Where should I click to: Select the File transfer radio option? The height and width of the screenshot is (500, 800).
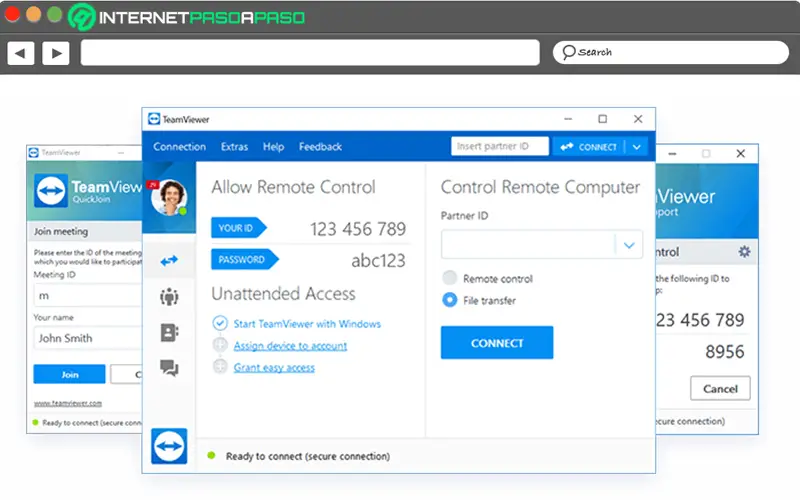pyautogui.click(x=449, y=300)
